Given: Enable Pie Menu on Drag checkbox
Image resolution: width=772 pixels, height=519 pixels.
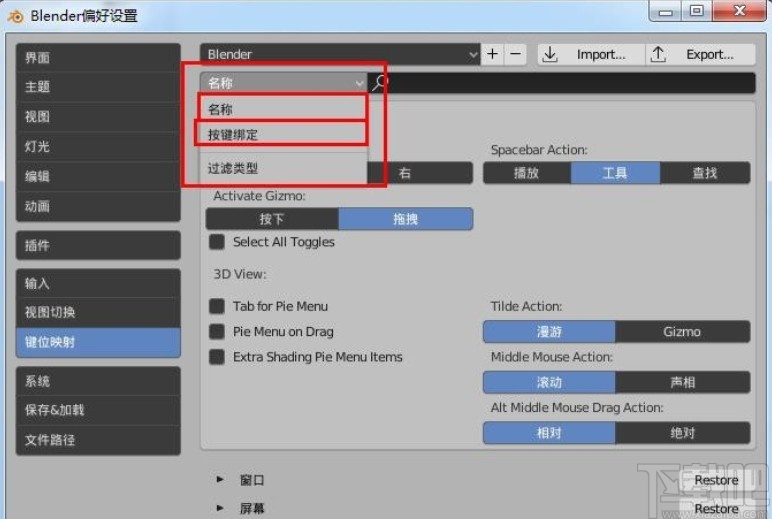Looking at the screenshot, I should pos(217,331).
